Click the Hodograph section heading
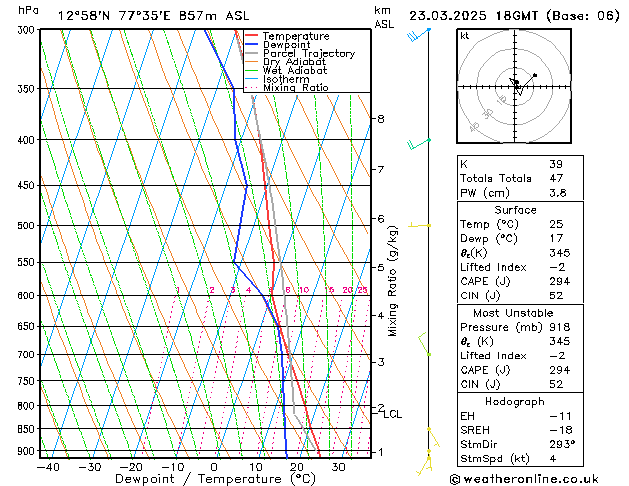629x486 pixels. click(515, 402)
